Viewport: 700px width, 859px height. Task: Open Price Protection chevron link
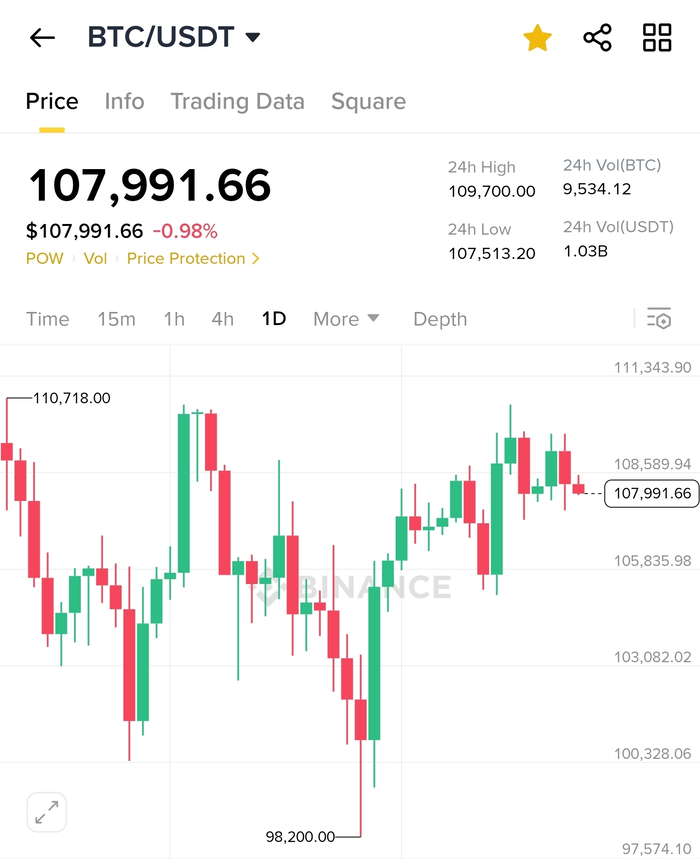tap(193, 259)
